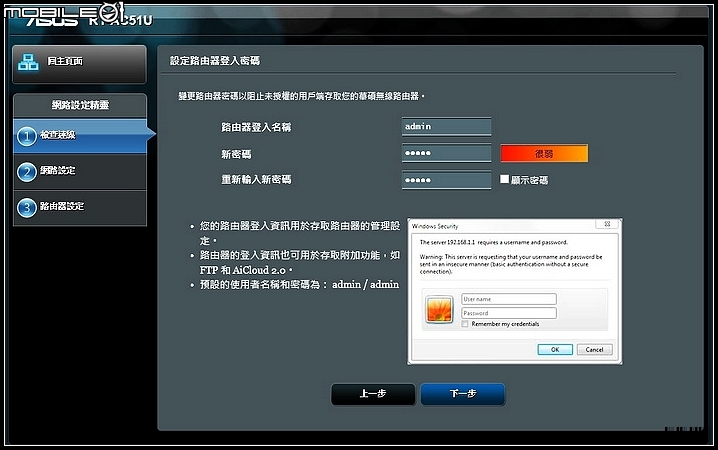This screenshot has height=450, width=718.
Task: Click the OK button in the Windows Security image
Action: [x=555, y=349]
